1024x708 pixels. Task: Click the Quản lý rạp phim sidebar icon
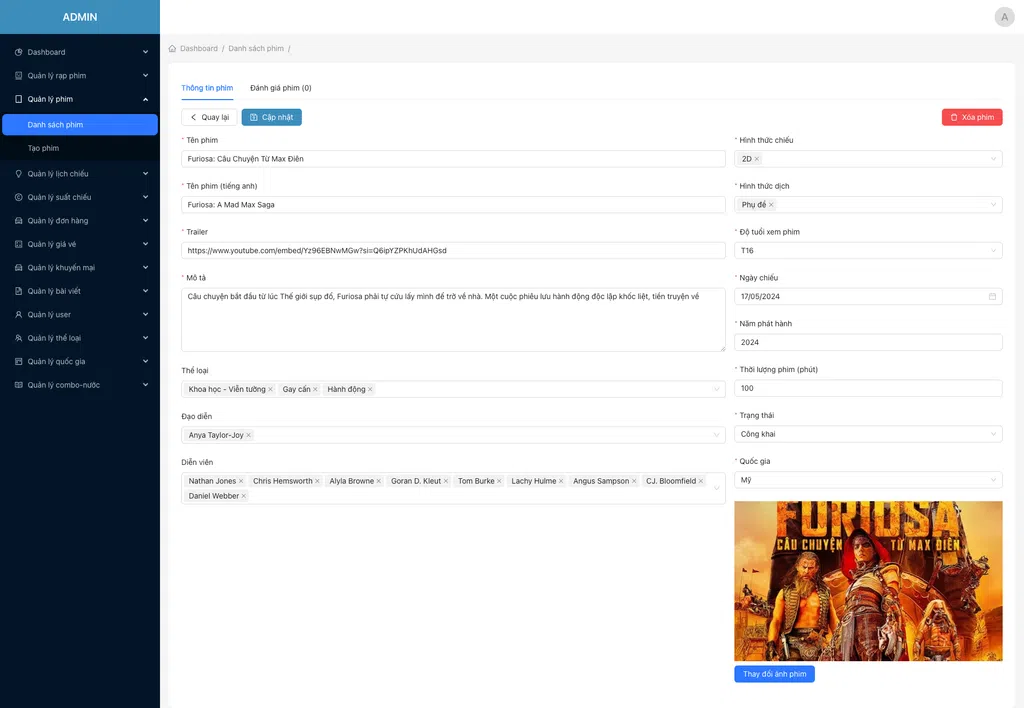point(19,76)
